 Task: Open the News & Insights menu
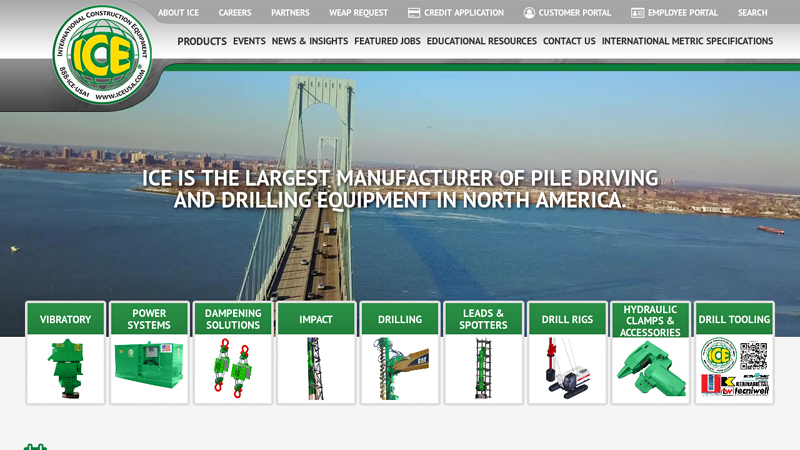coord(310,42)
